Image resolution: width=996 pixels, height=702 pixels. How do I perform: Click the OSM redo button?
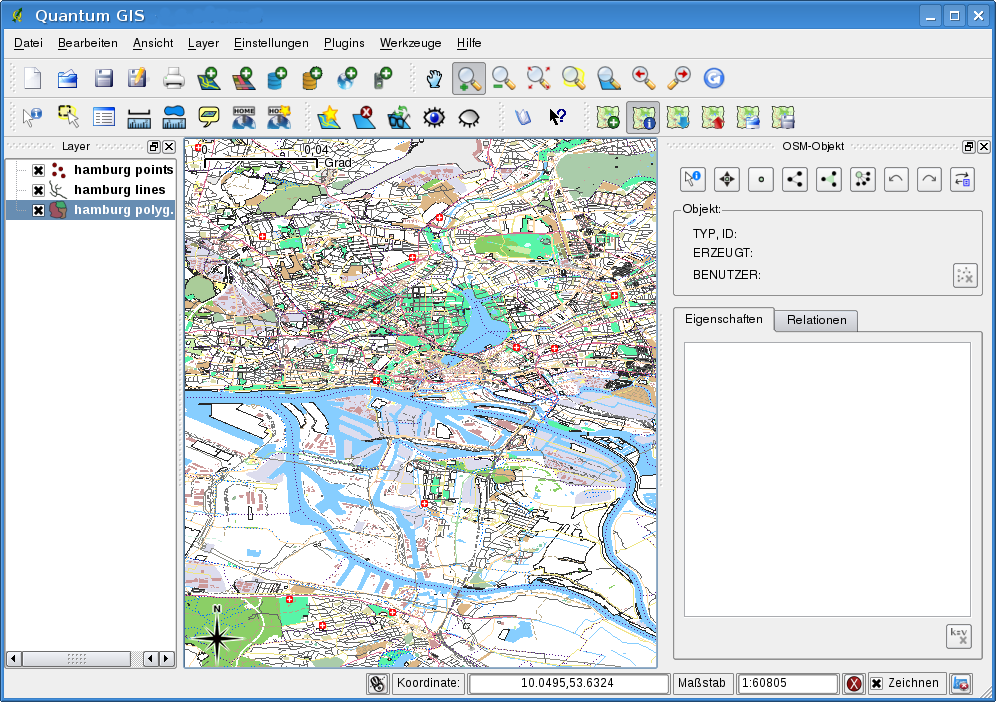coord(929,179)
